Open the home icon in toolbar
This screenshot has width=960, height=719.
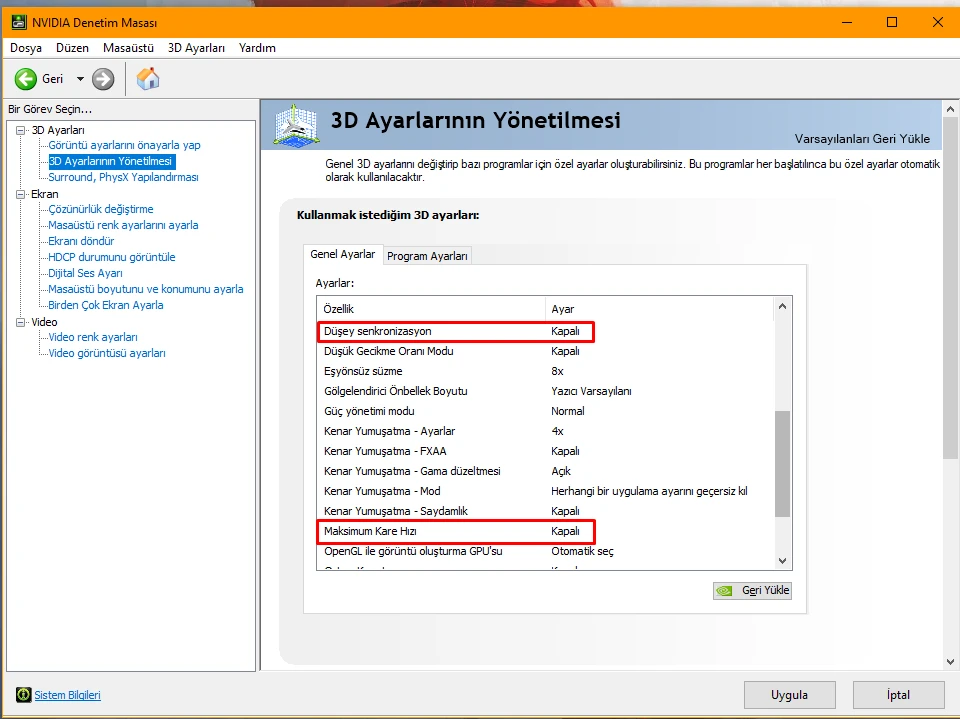coord(148,78)
